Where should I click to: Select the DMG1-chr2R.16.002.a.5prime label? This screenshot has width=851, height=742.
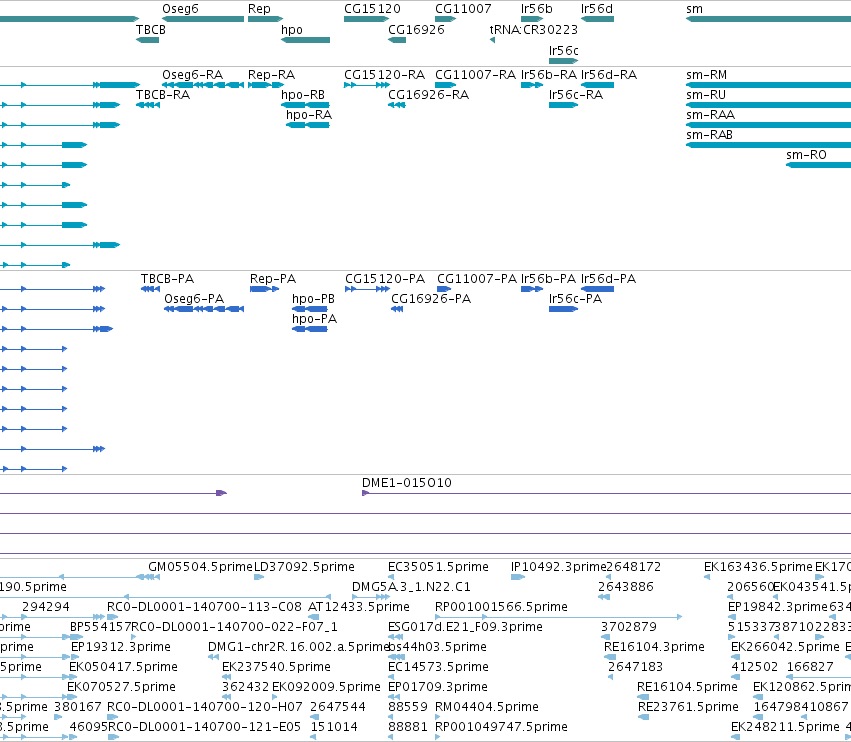[x=299, y=646]
